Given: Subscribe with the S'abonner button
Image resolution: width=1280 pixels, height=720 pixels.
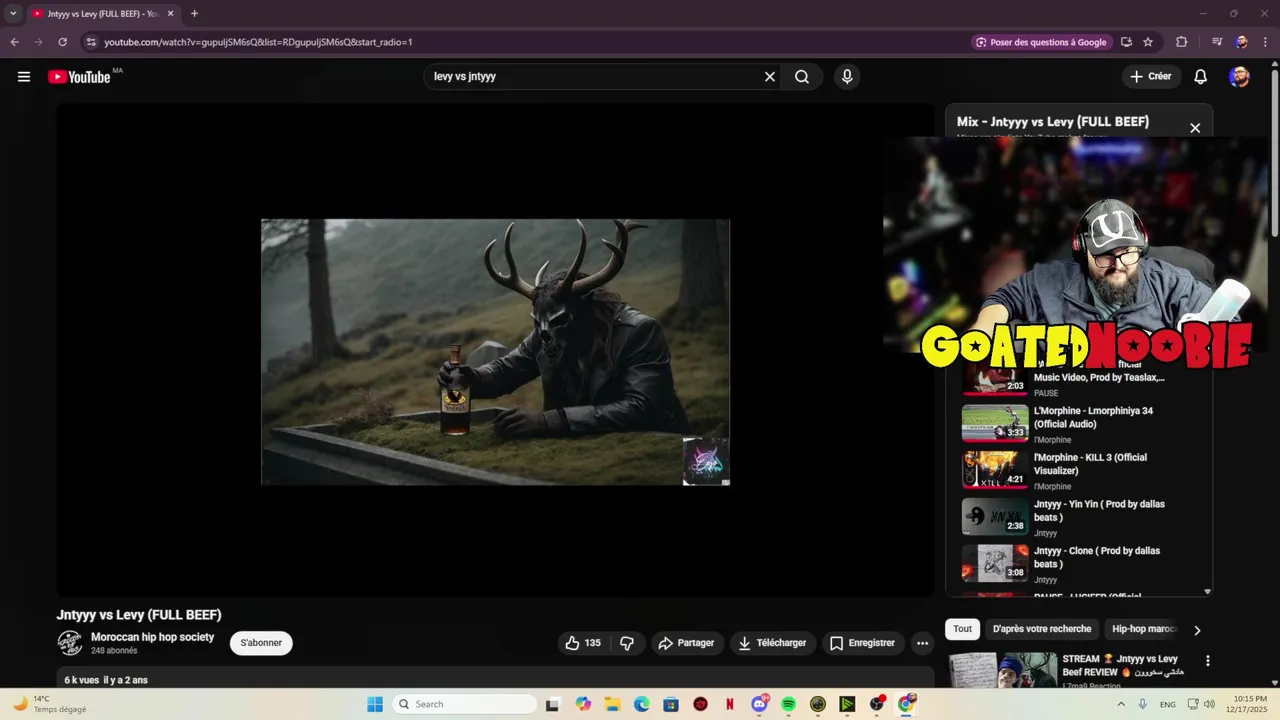Looking at the screenshot, I should (x=261, y=643).
